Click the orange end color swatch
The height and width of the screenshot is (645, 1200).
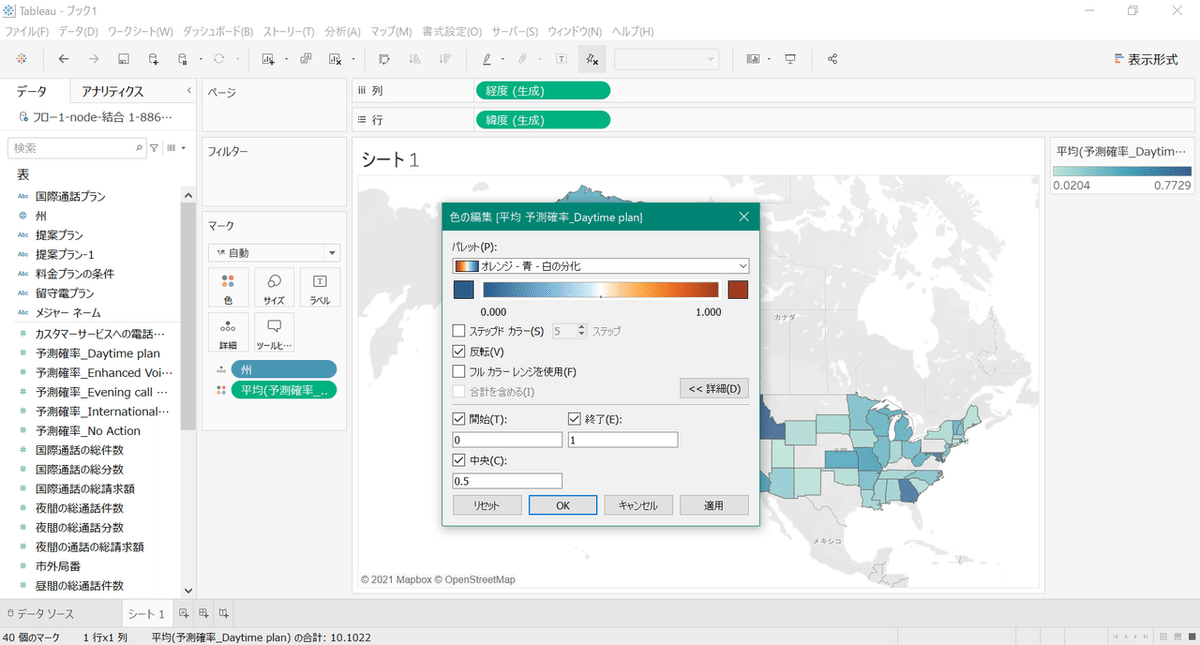pos(738,290)
